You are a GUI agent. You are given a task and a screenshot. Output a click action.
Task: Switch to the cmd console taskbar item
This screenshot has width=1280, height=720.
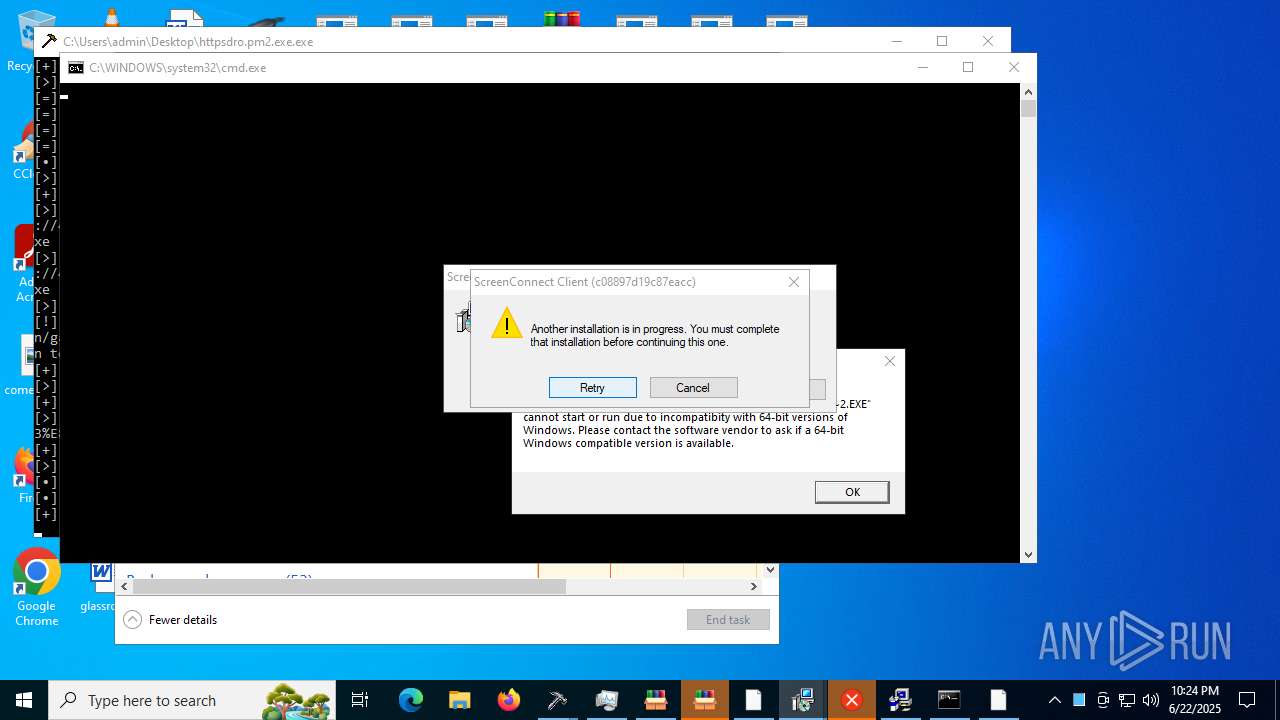949,700
